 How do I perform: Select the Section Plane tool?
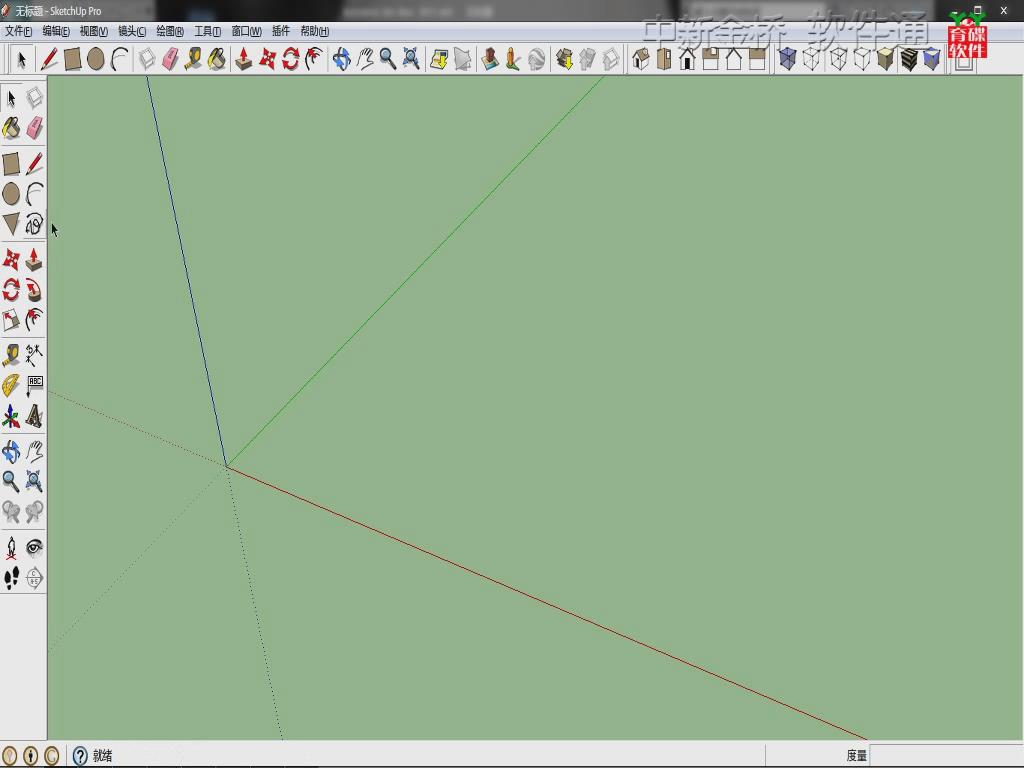point(34,578)
